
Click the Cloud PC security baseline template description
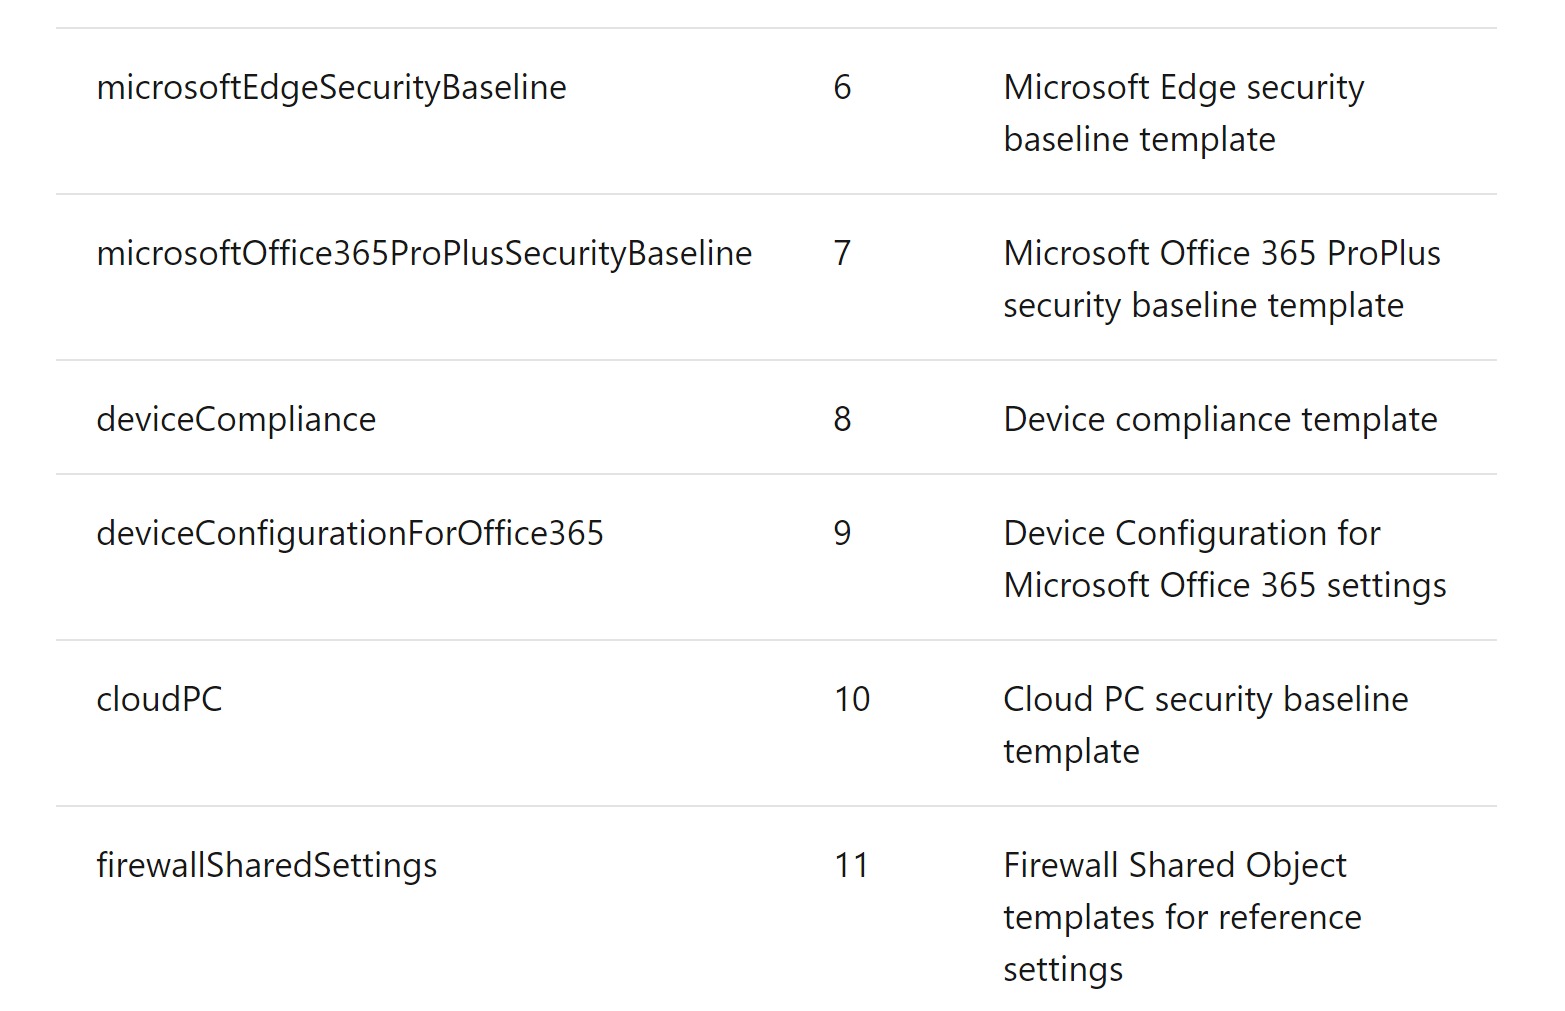[1205, 725]
